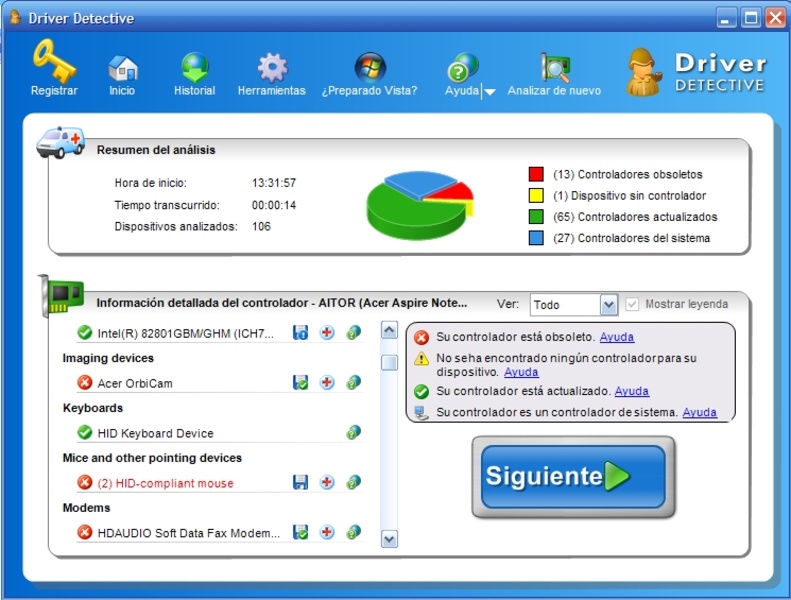This screenshot has height=600, width=791.
Task: Click the Dispositivos analizados value 106
Action: point(261,226)
